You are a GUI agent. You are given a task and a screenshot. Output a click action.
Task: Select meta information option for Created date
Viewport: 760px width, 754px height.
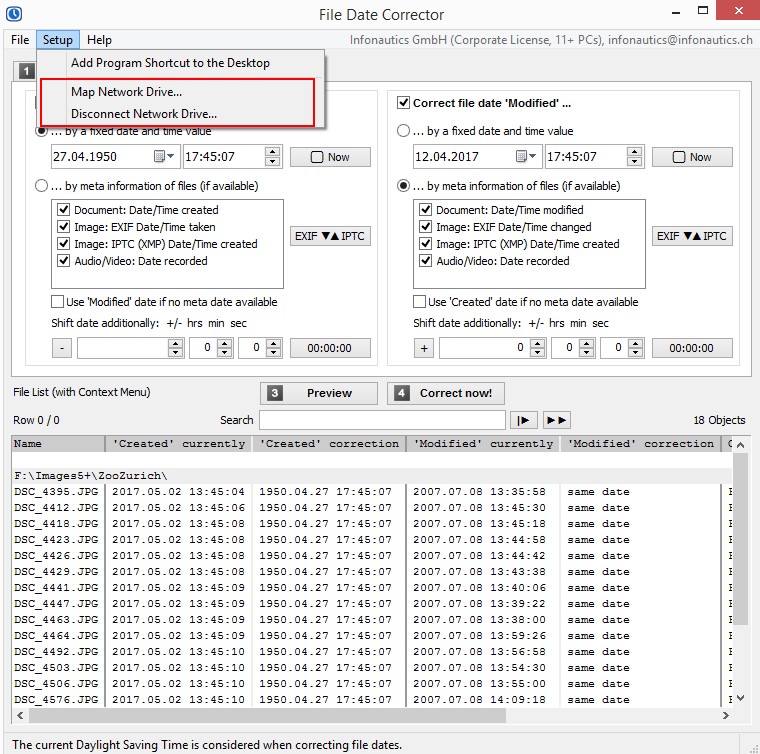(x=42, y=186)
